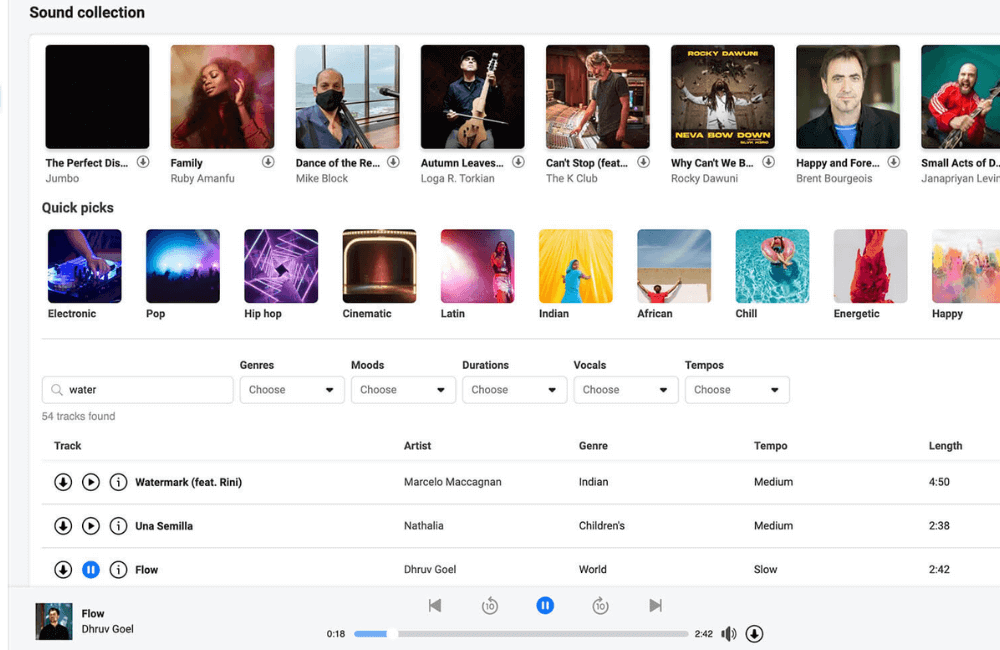Download the Family track by Ruby Amanfu

pyautogui.click(x=266, y=161)
